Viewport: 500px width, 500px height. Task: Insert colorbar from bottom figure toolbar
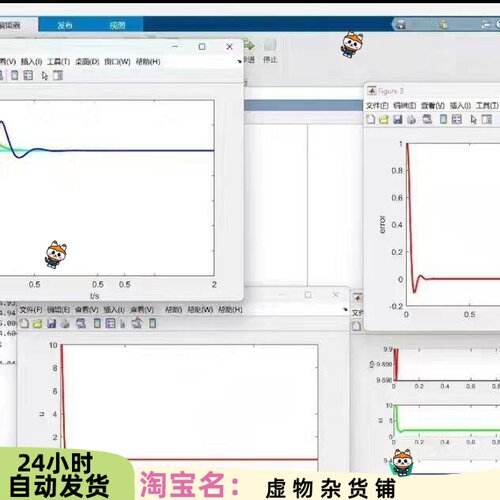click(97, 323)
